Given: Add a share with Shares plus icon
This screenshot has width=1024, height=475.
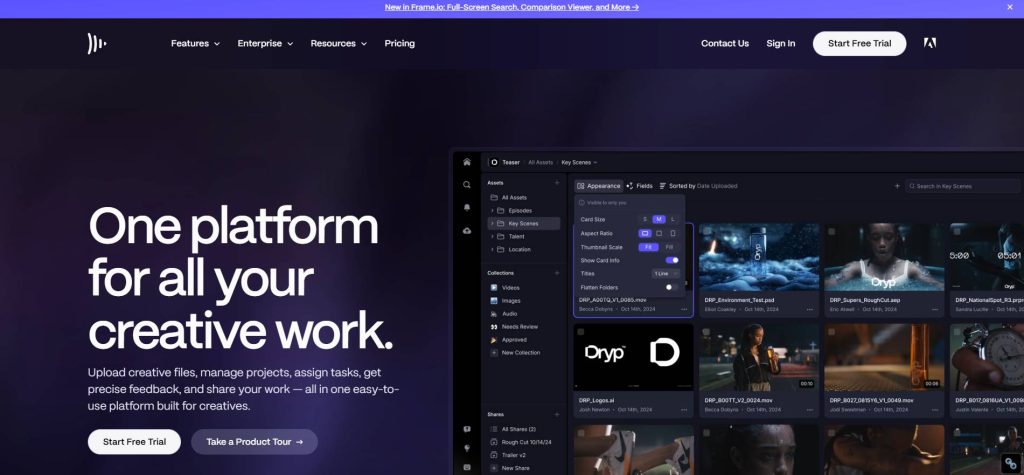Looking at the screenshot, I should 557,414.
